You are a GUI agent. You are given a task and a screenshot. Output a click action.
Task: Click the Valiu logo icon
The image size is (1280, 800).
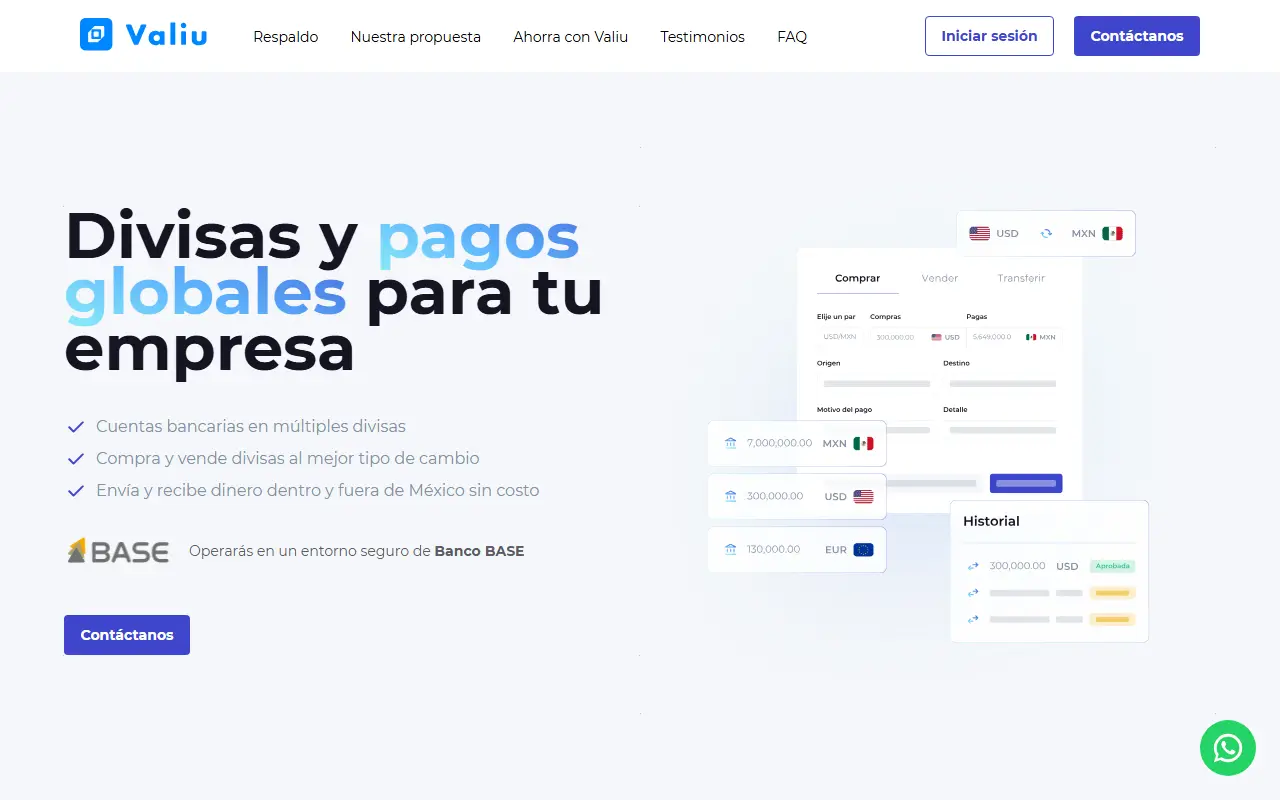coord(96,35)
